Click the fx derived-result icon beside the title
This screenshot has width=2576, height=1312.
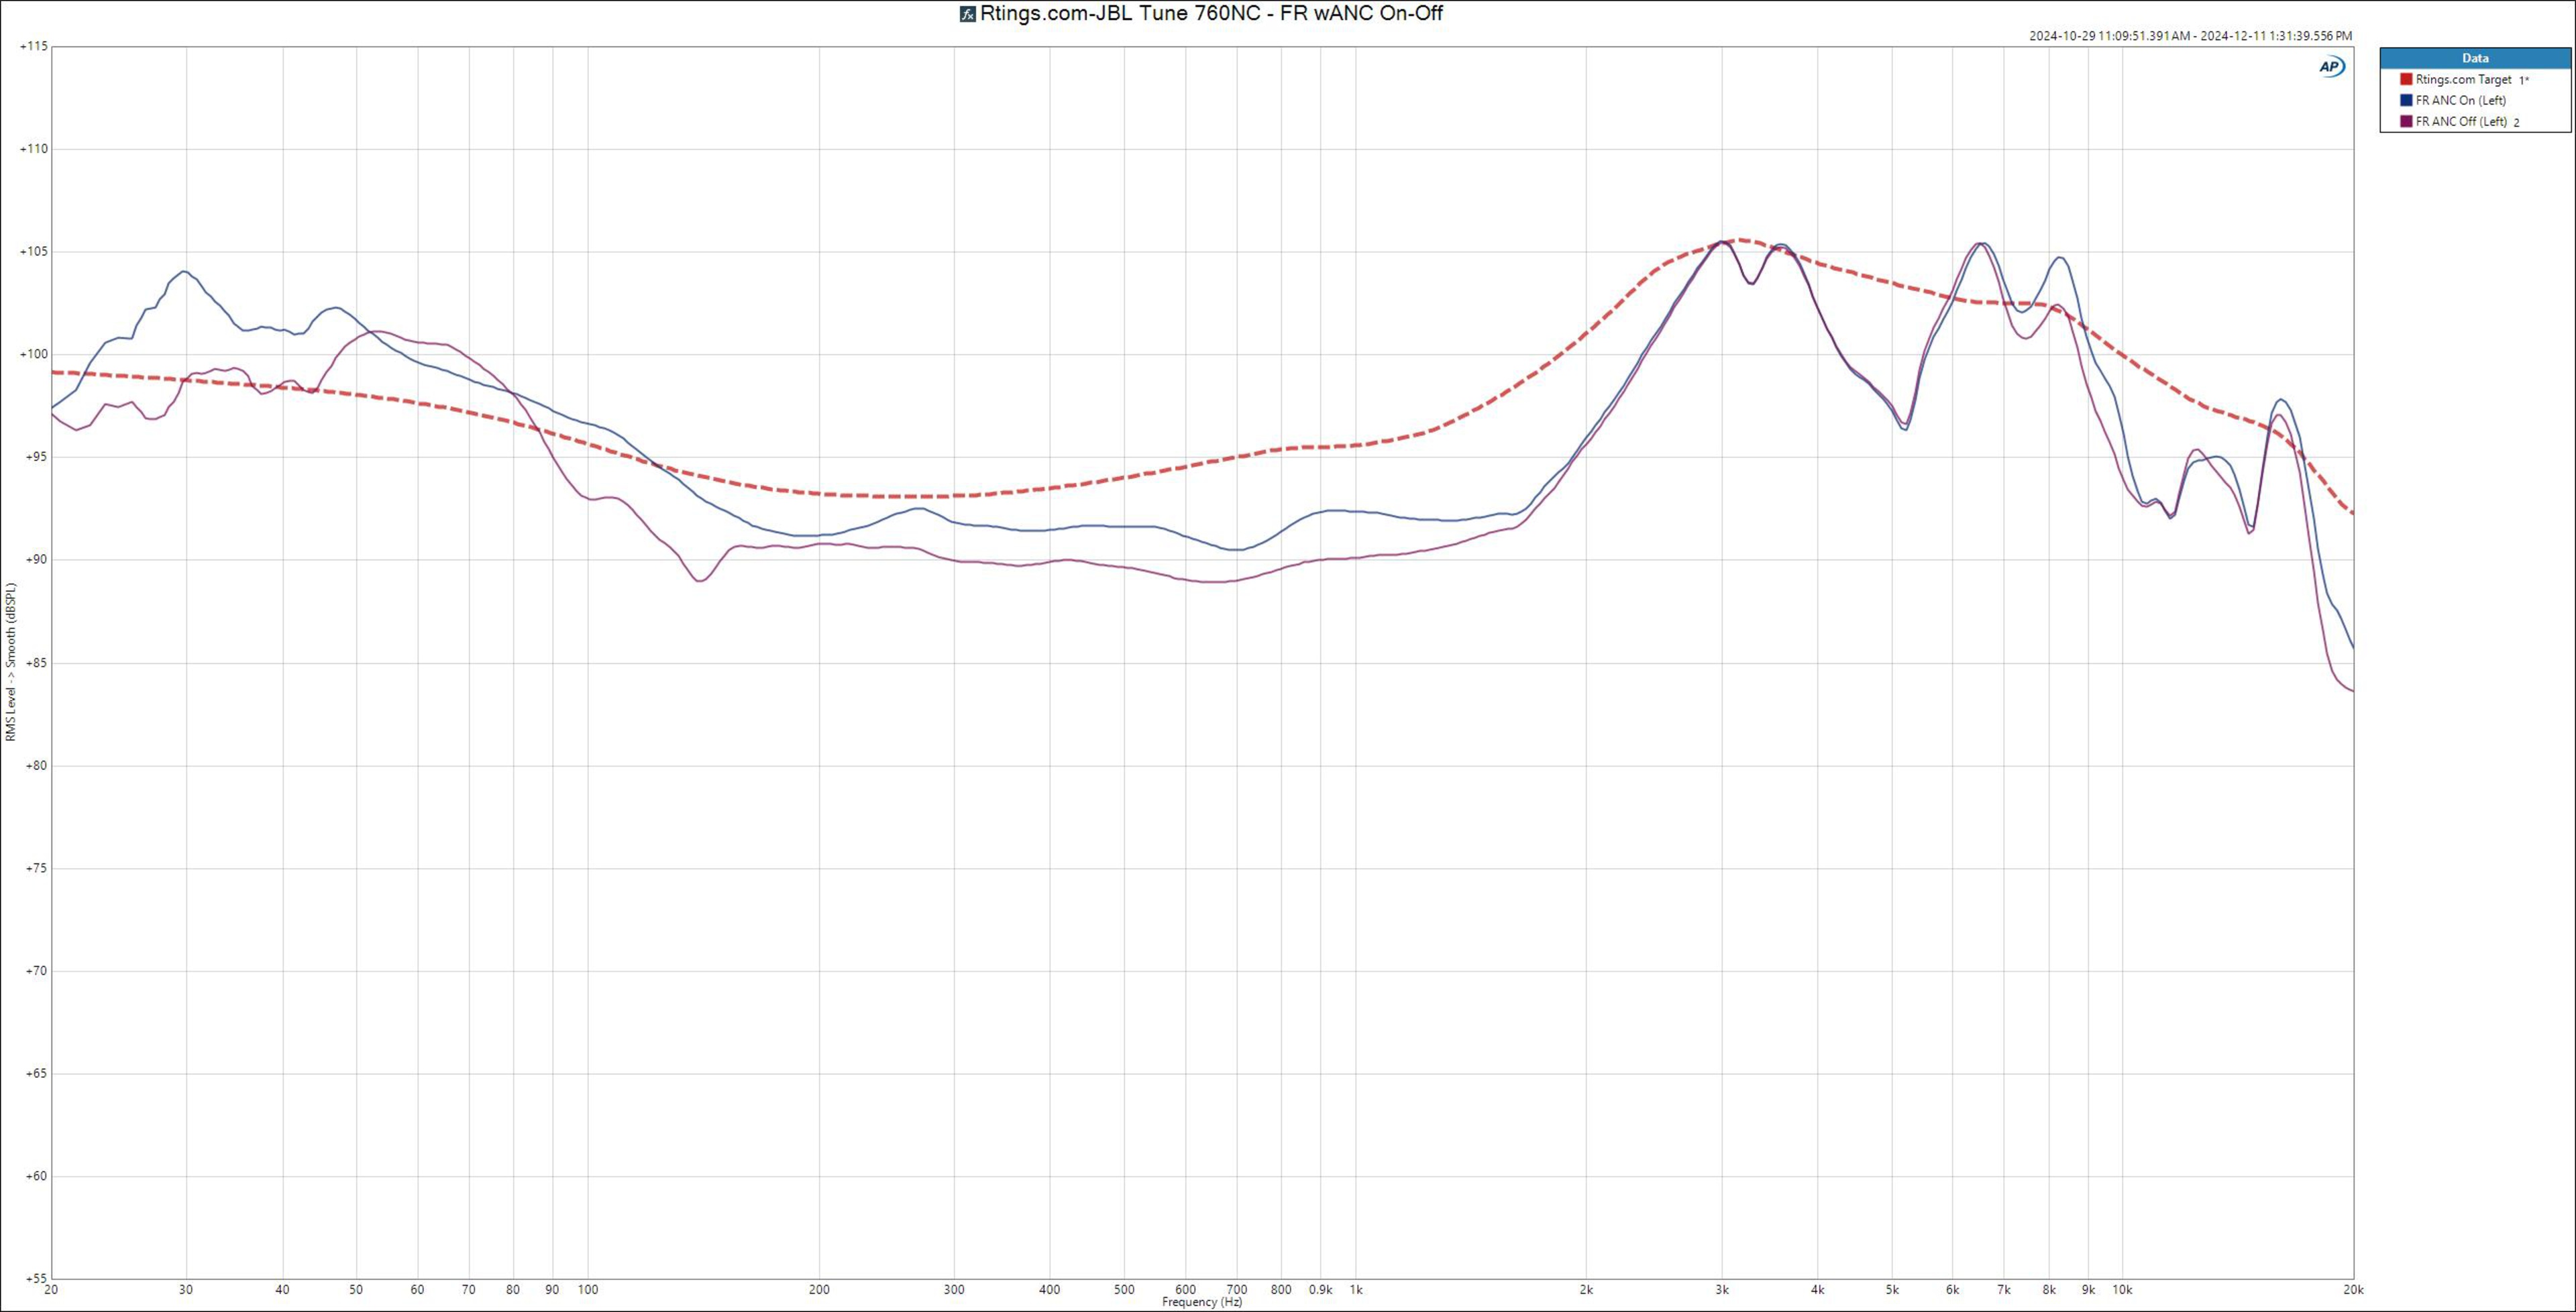click(x=967, y=14)
